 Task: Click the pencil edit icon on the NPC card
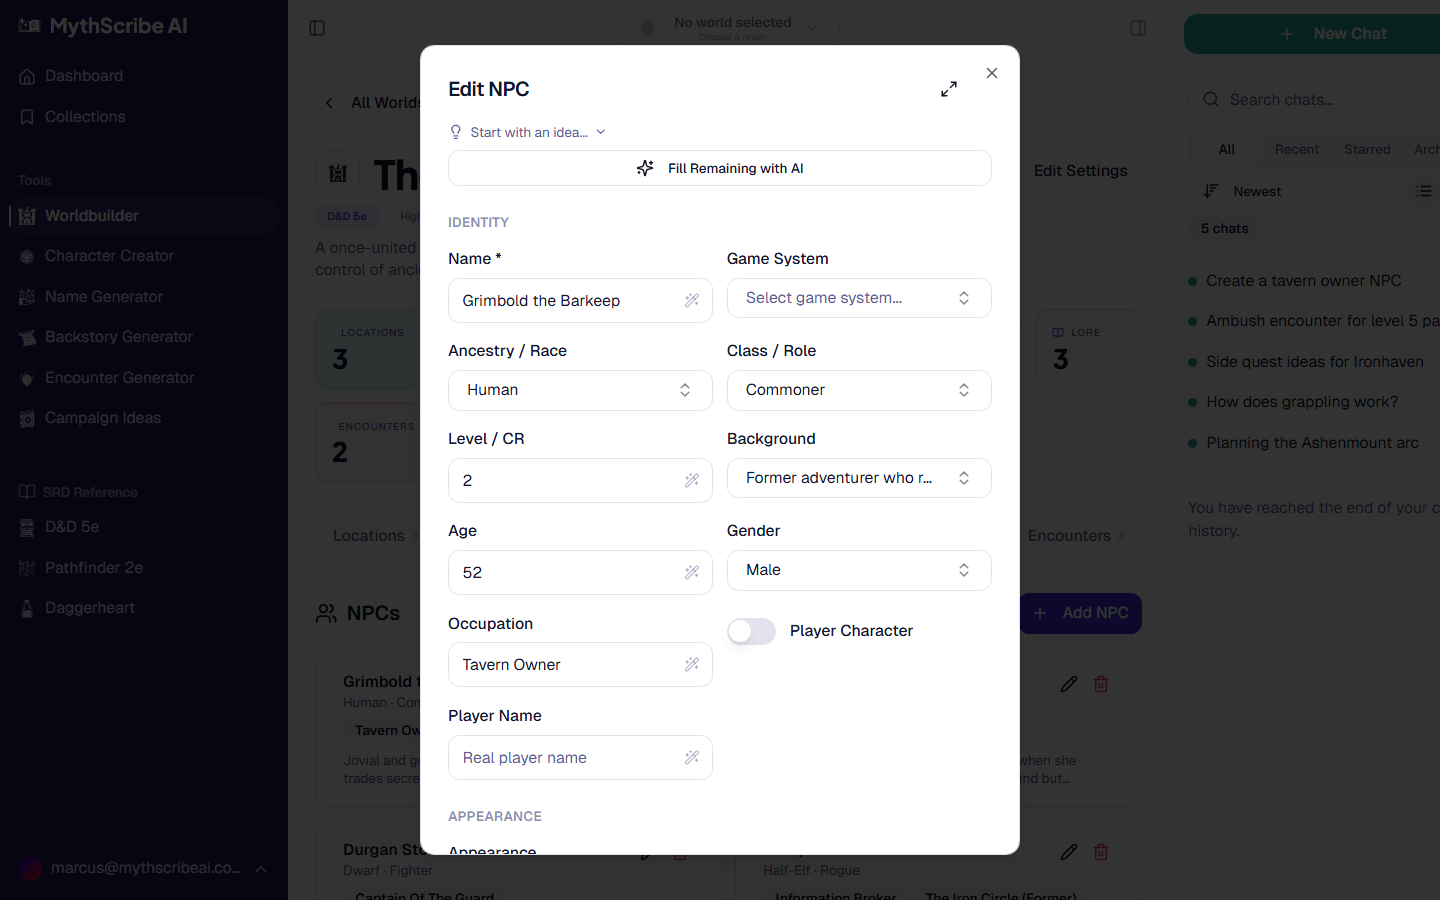pyautogui.click(x=1069, y=684)
